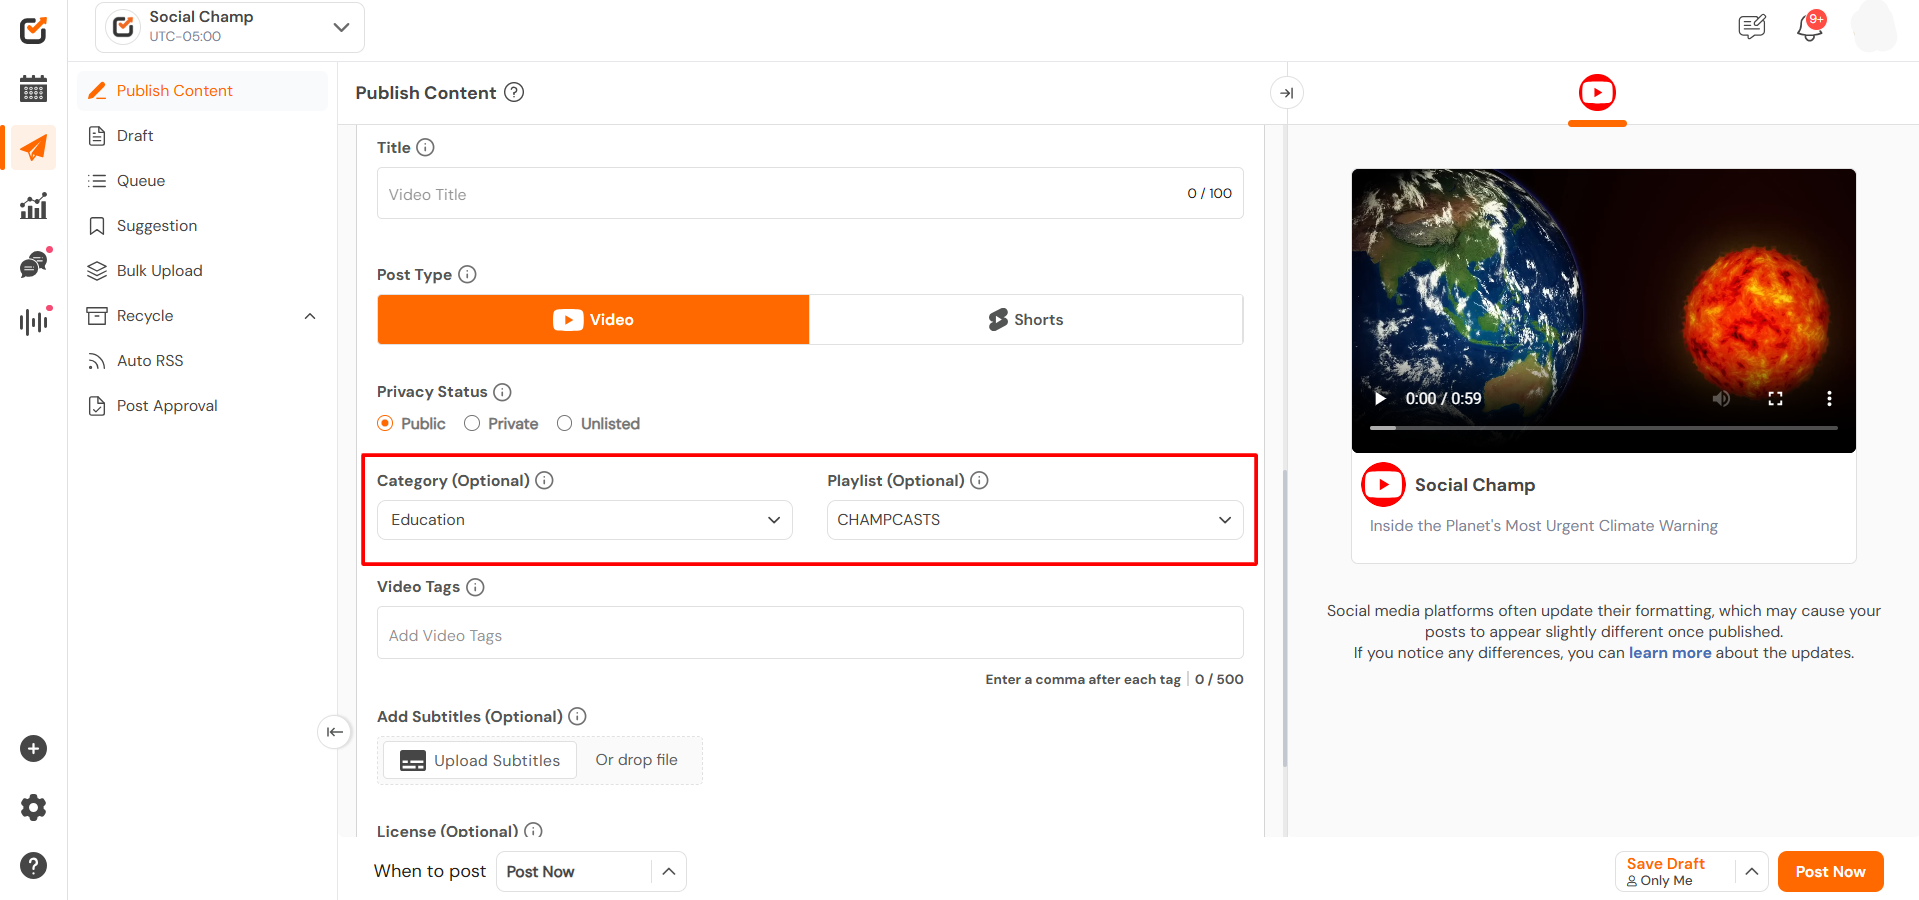Go to Bulk Upload in the menu

[x=159, y=271]
